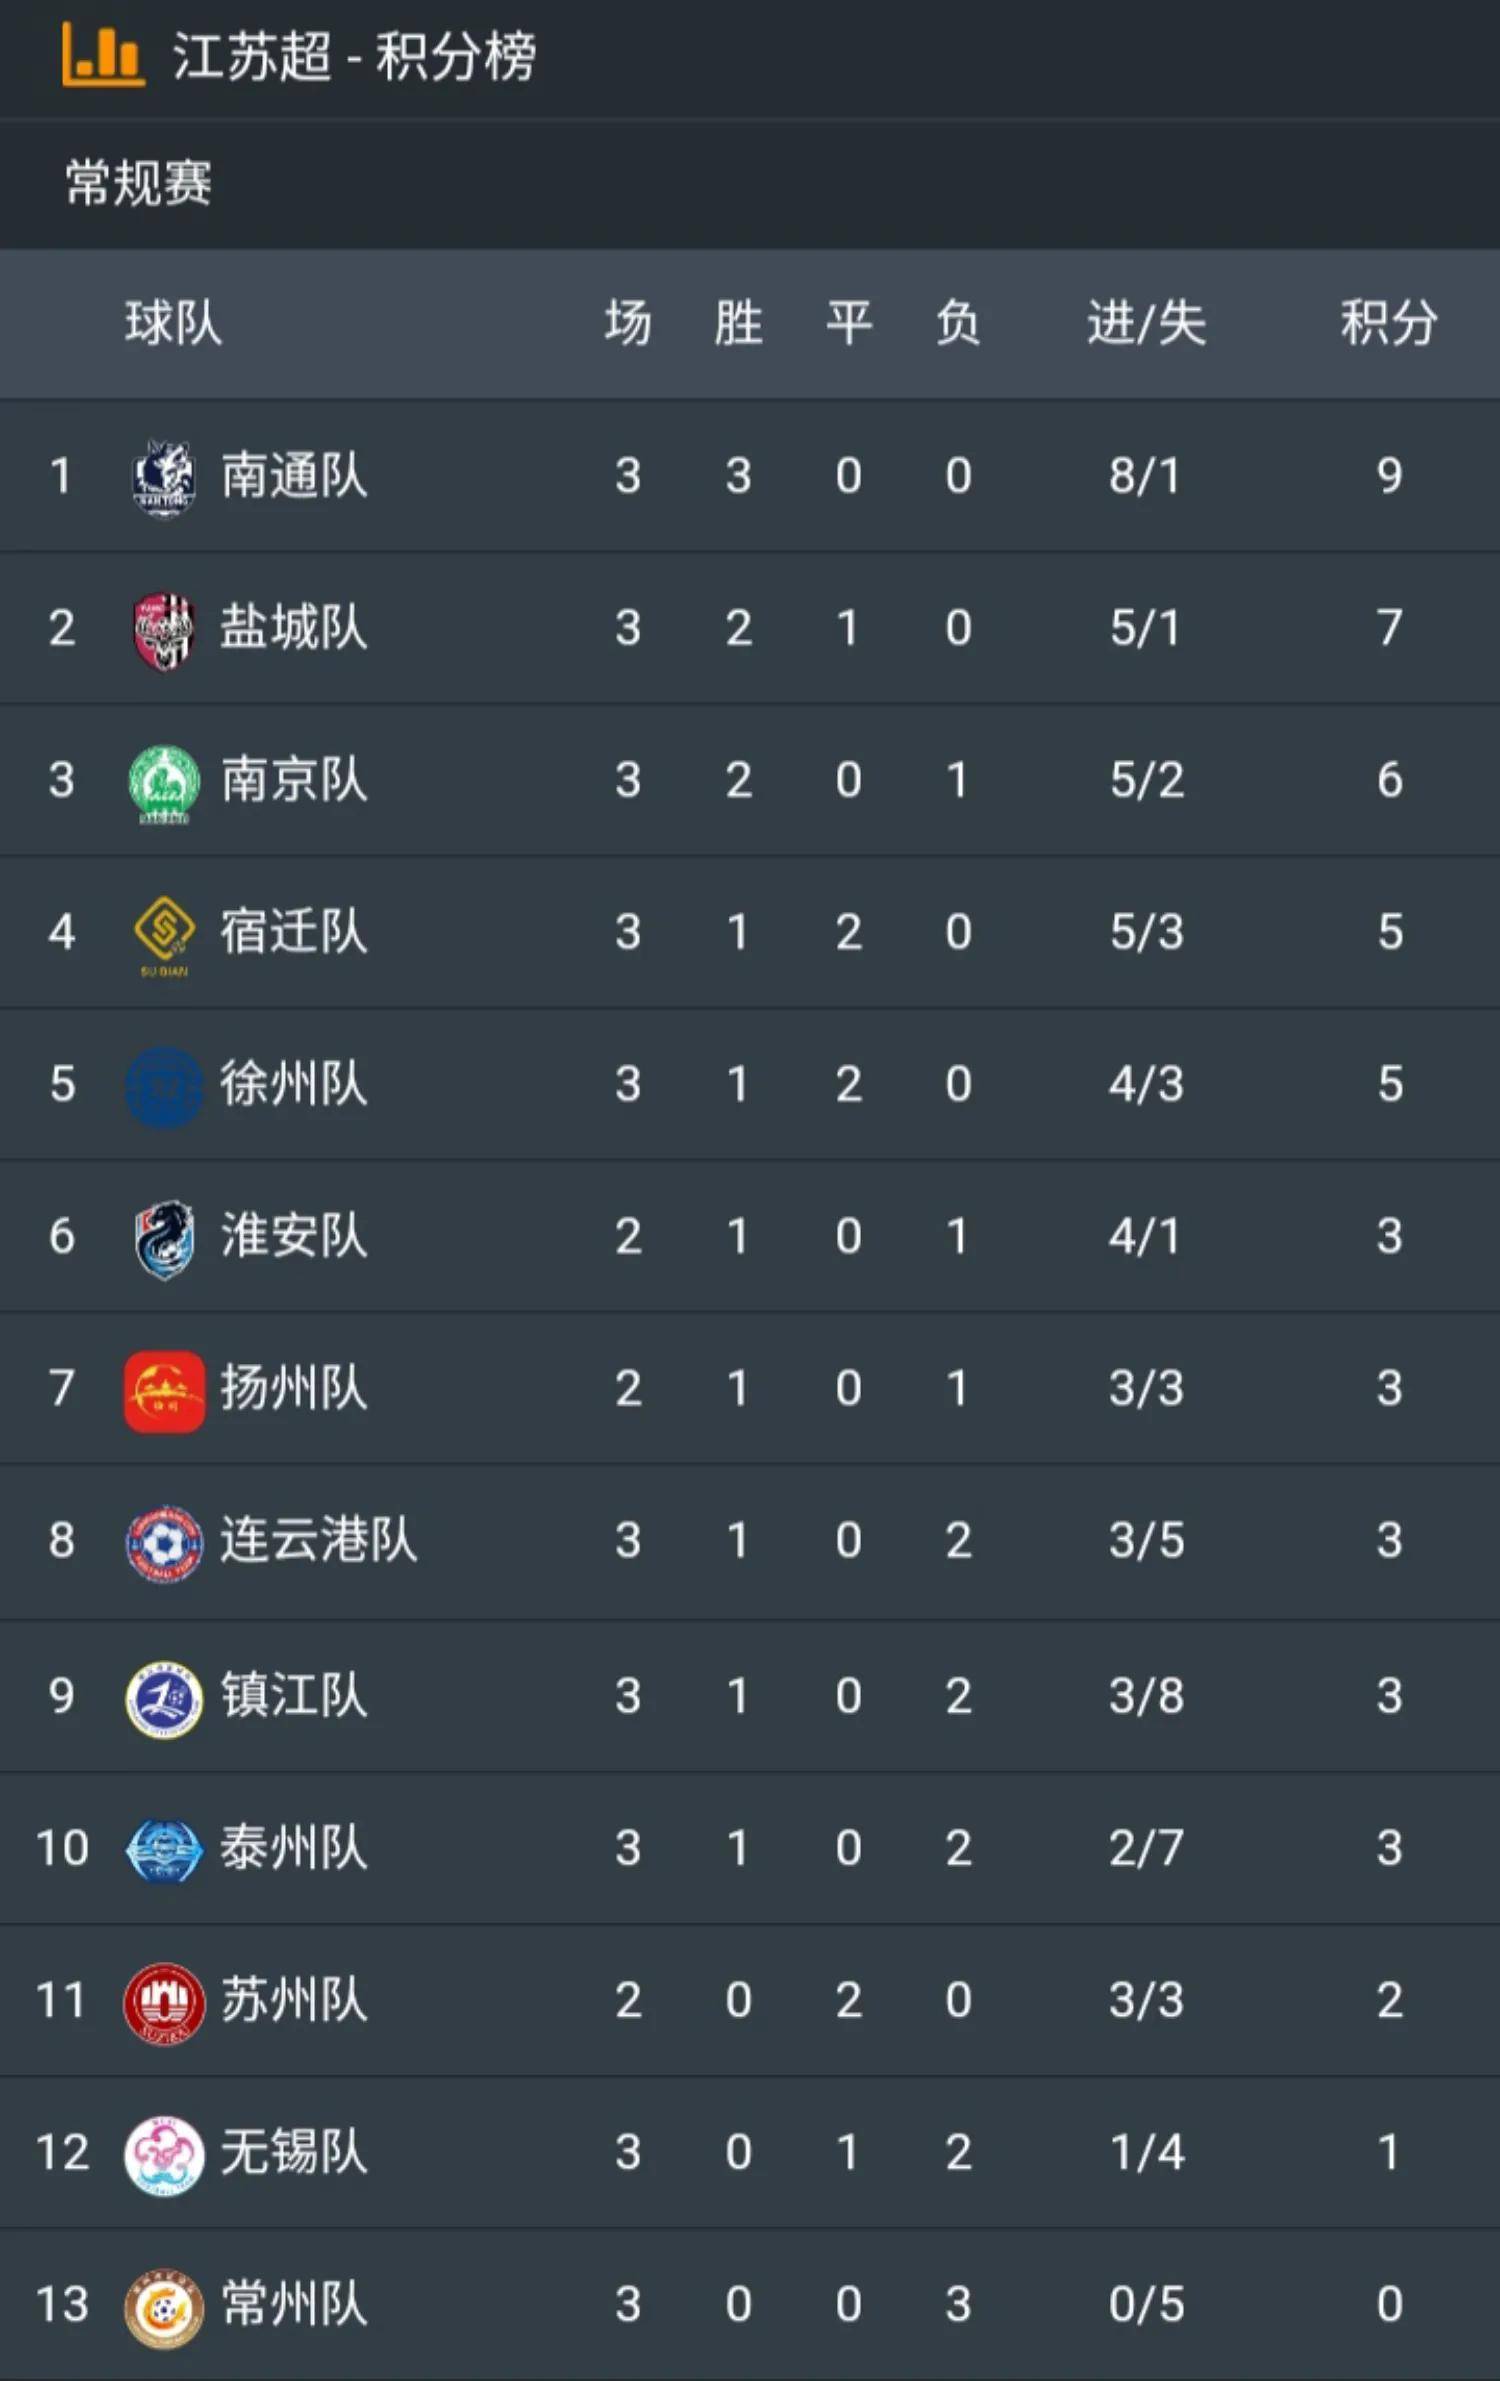Viewport: 1500px width, 2381px height.
Task: Sort by the 积分 column header
Action: coord(1388,323)
